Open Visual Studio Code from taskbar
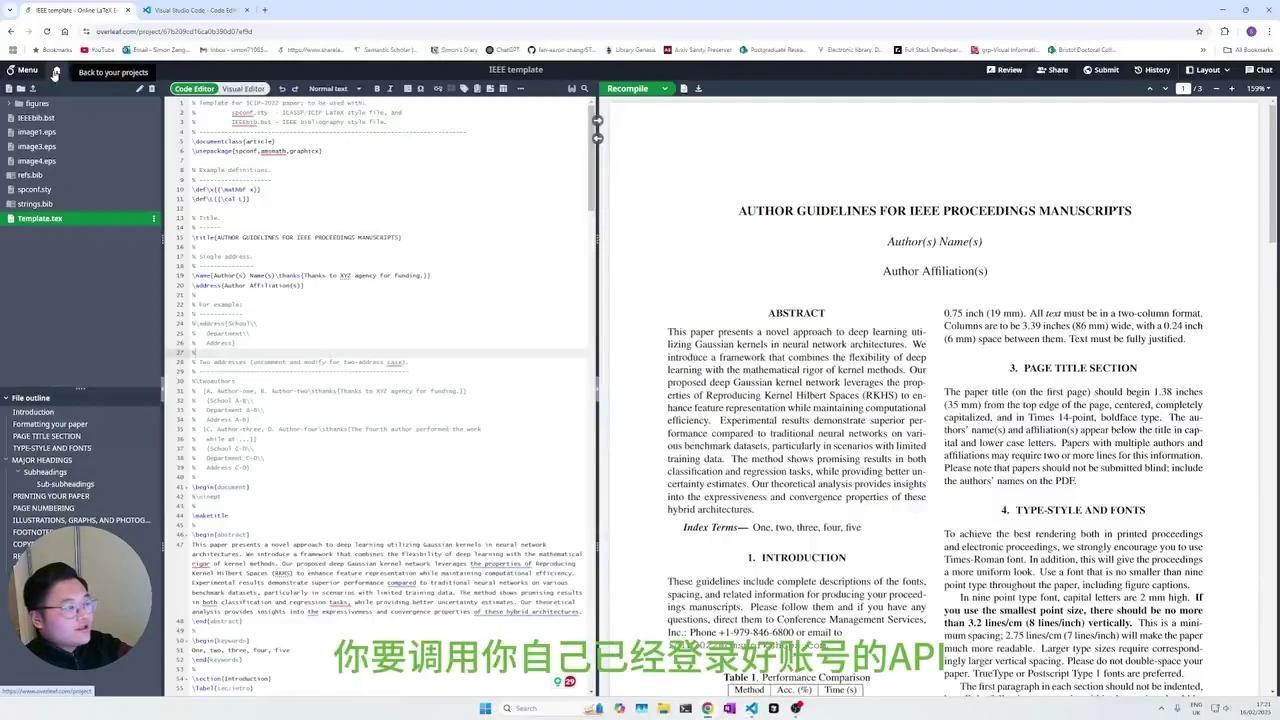The width and height of the screenshot is (1280, 720). 751,708
